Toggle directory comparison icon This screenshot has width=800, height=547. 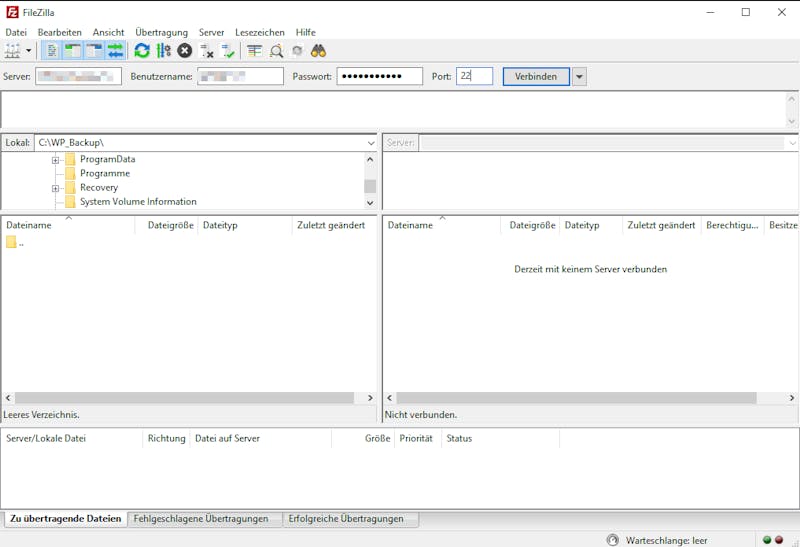276,51
